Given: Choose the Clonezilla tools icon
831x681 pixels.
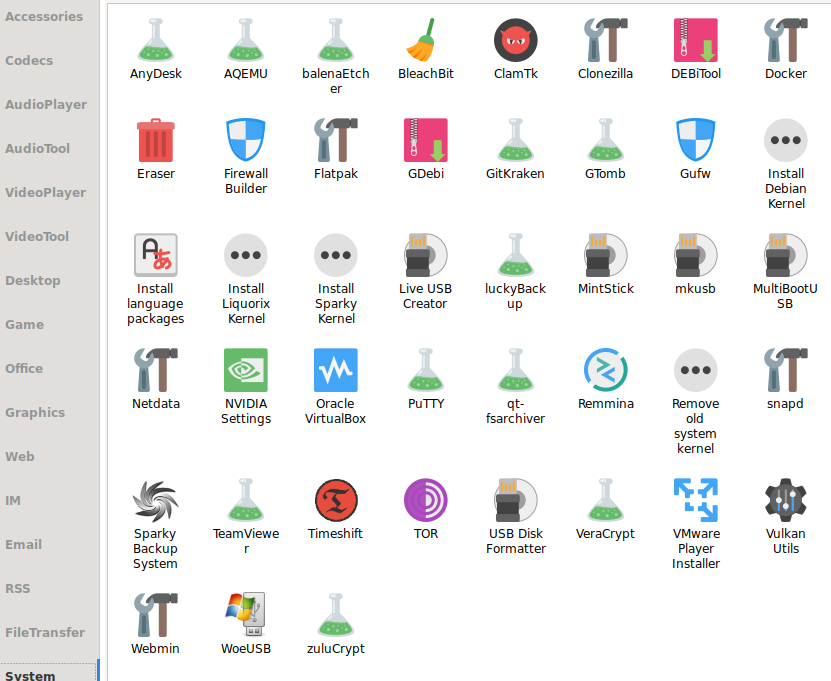Looking at the screenshot, I should 606,40.
